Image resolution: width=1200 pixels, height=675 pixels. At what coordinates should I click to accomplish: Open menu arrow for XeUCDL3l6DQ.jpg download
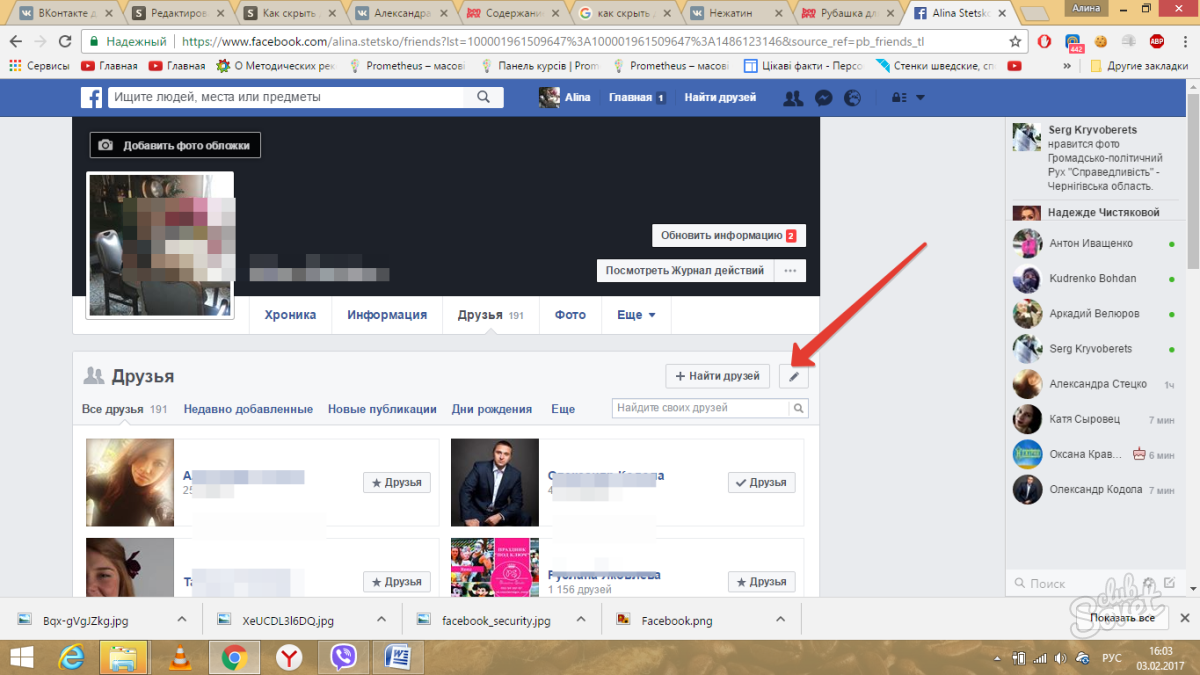380,620
